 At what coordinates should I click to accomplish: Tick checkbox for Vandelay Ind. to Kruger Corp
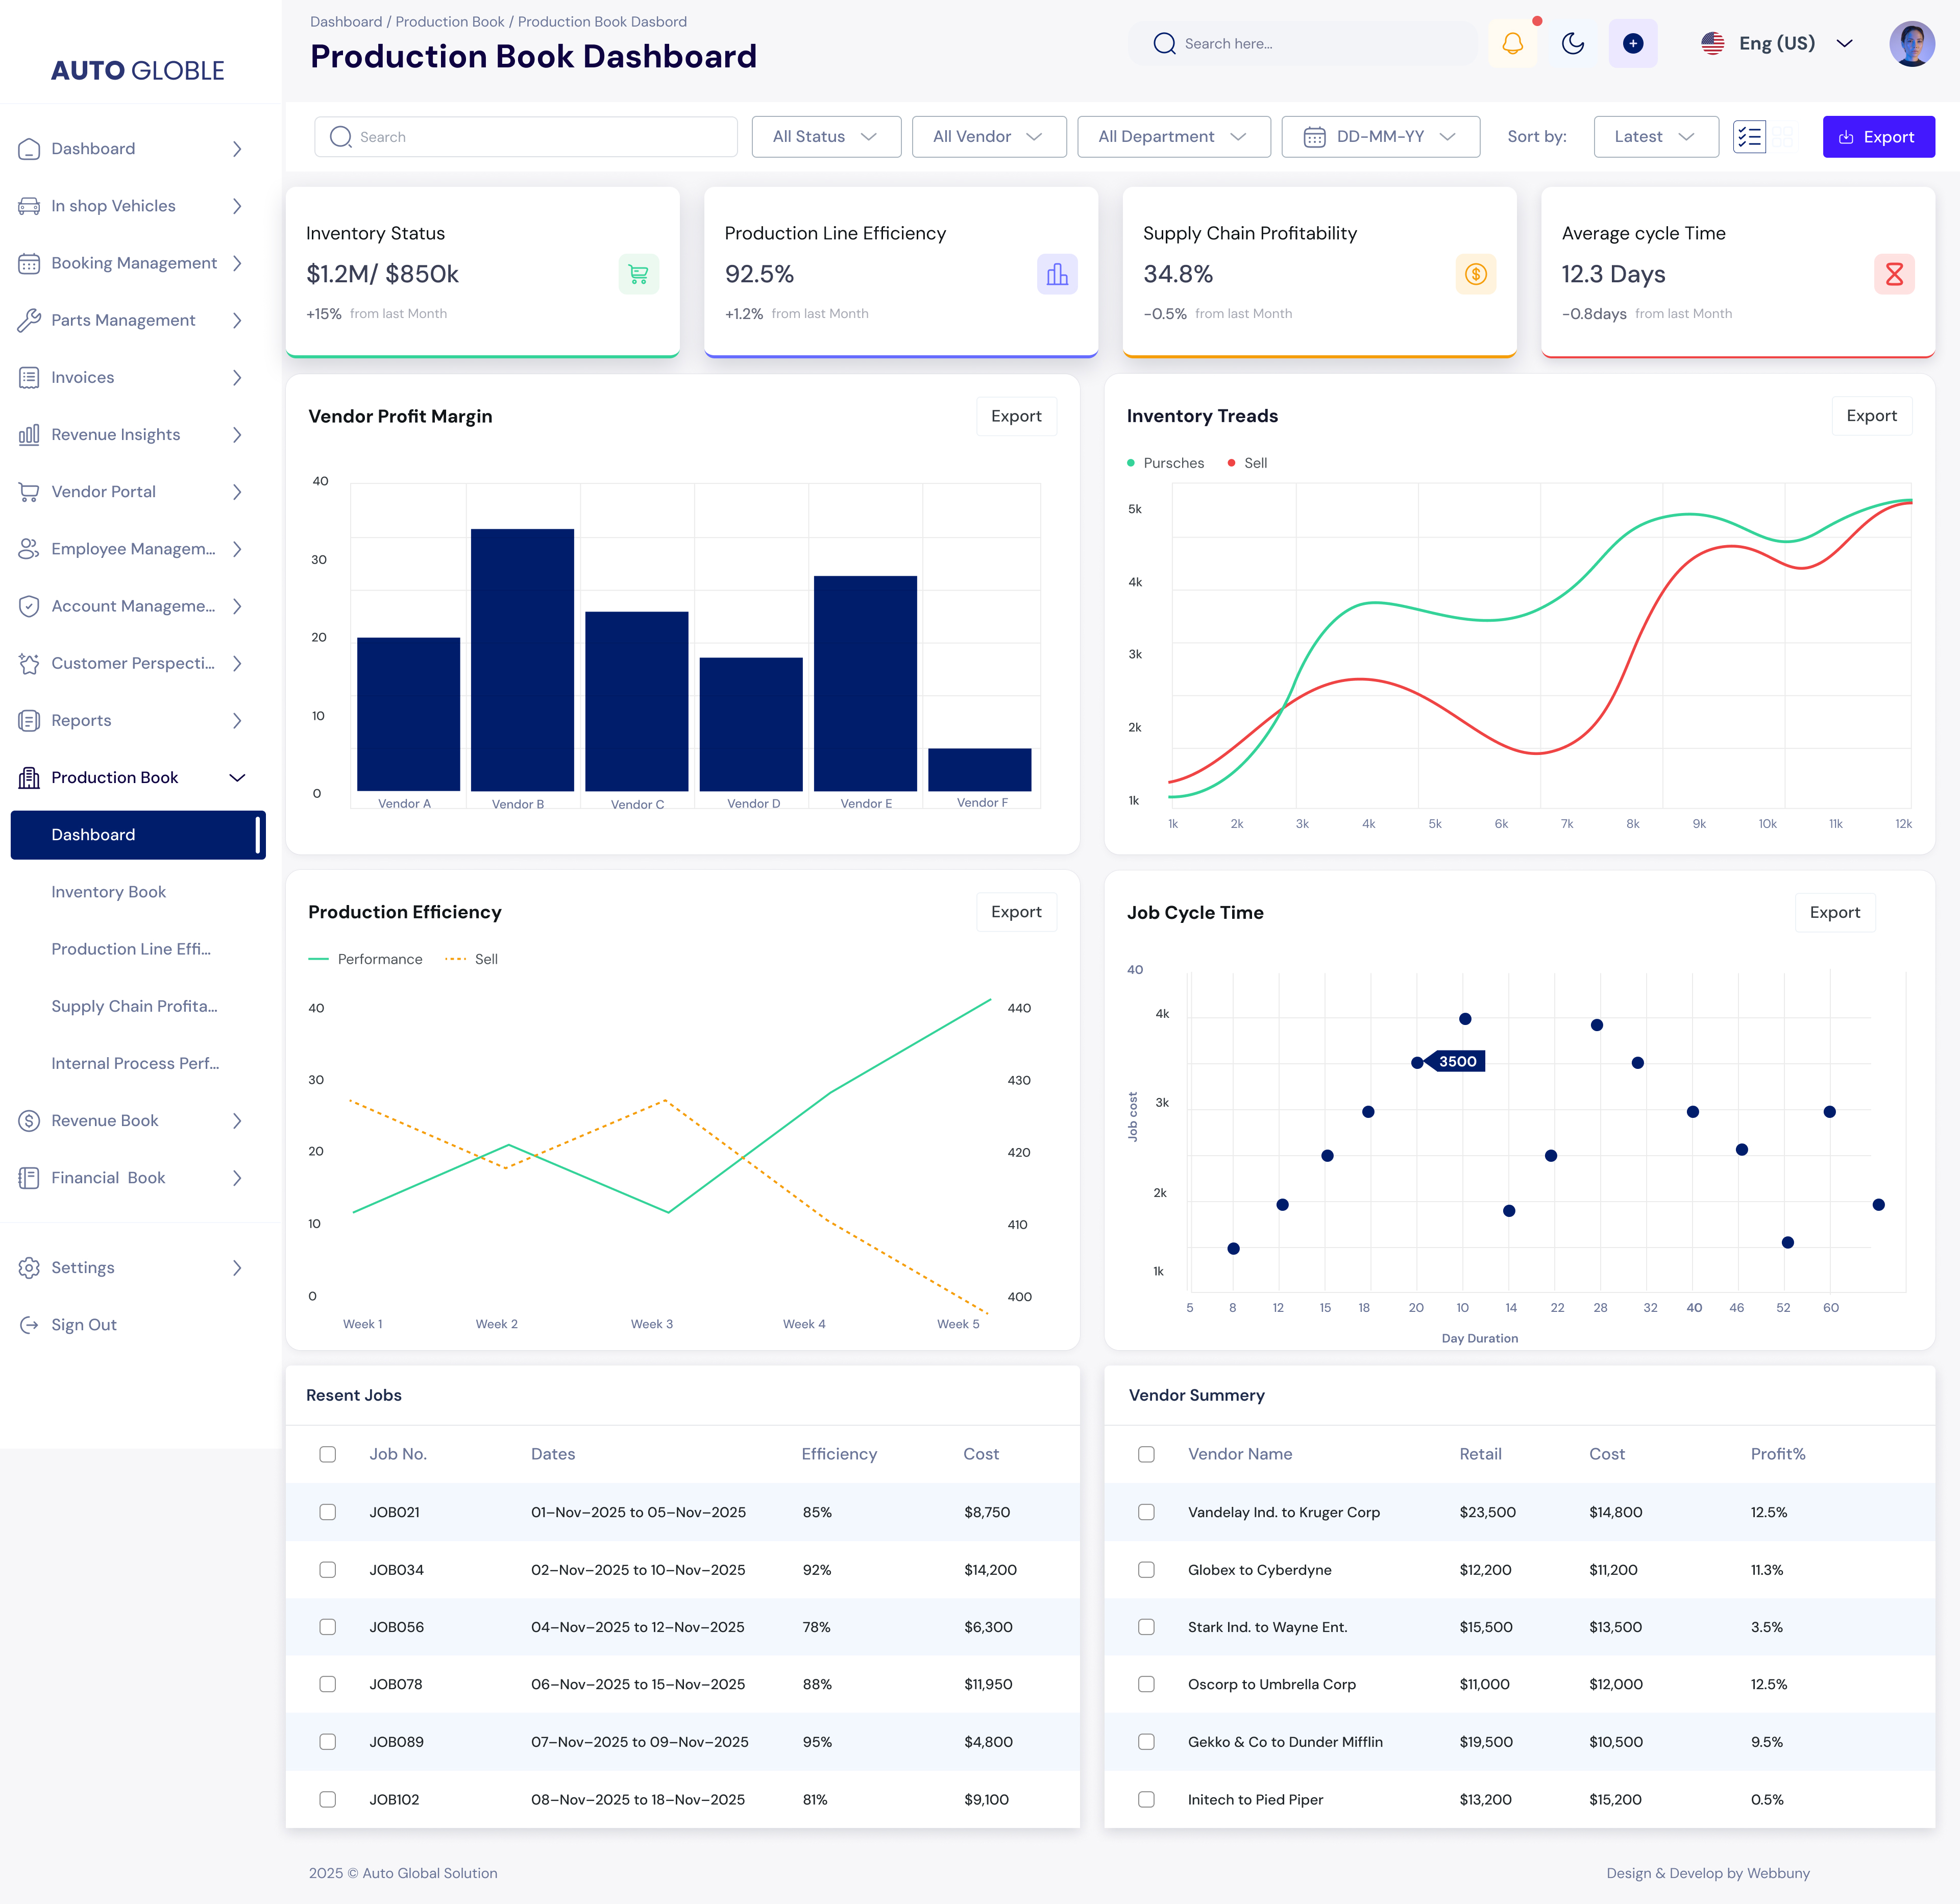point(1146,1512)
